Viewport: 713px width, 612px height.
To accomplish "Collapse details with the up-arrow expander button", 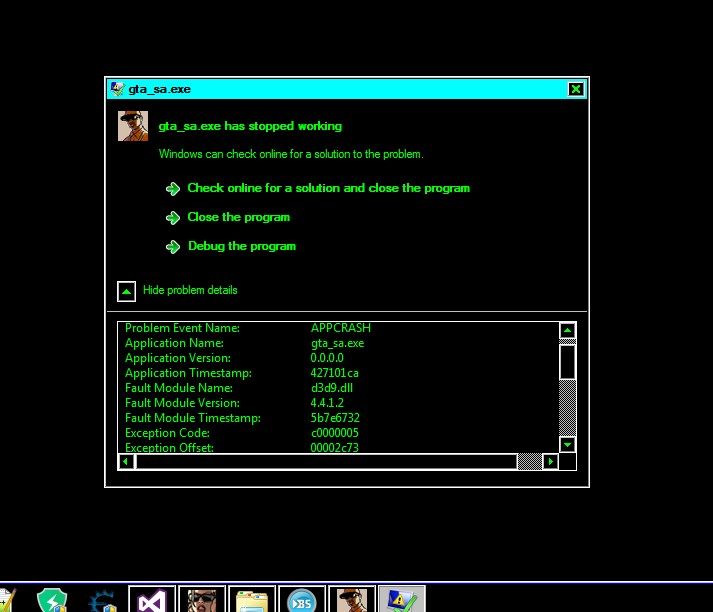I will [x=126, y=291].
